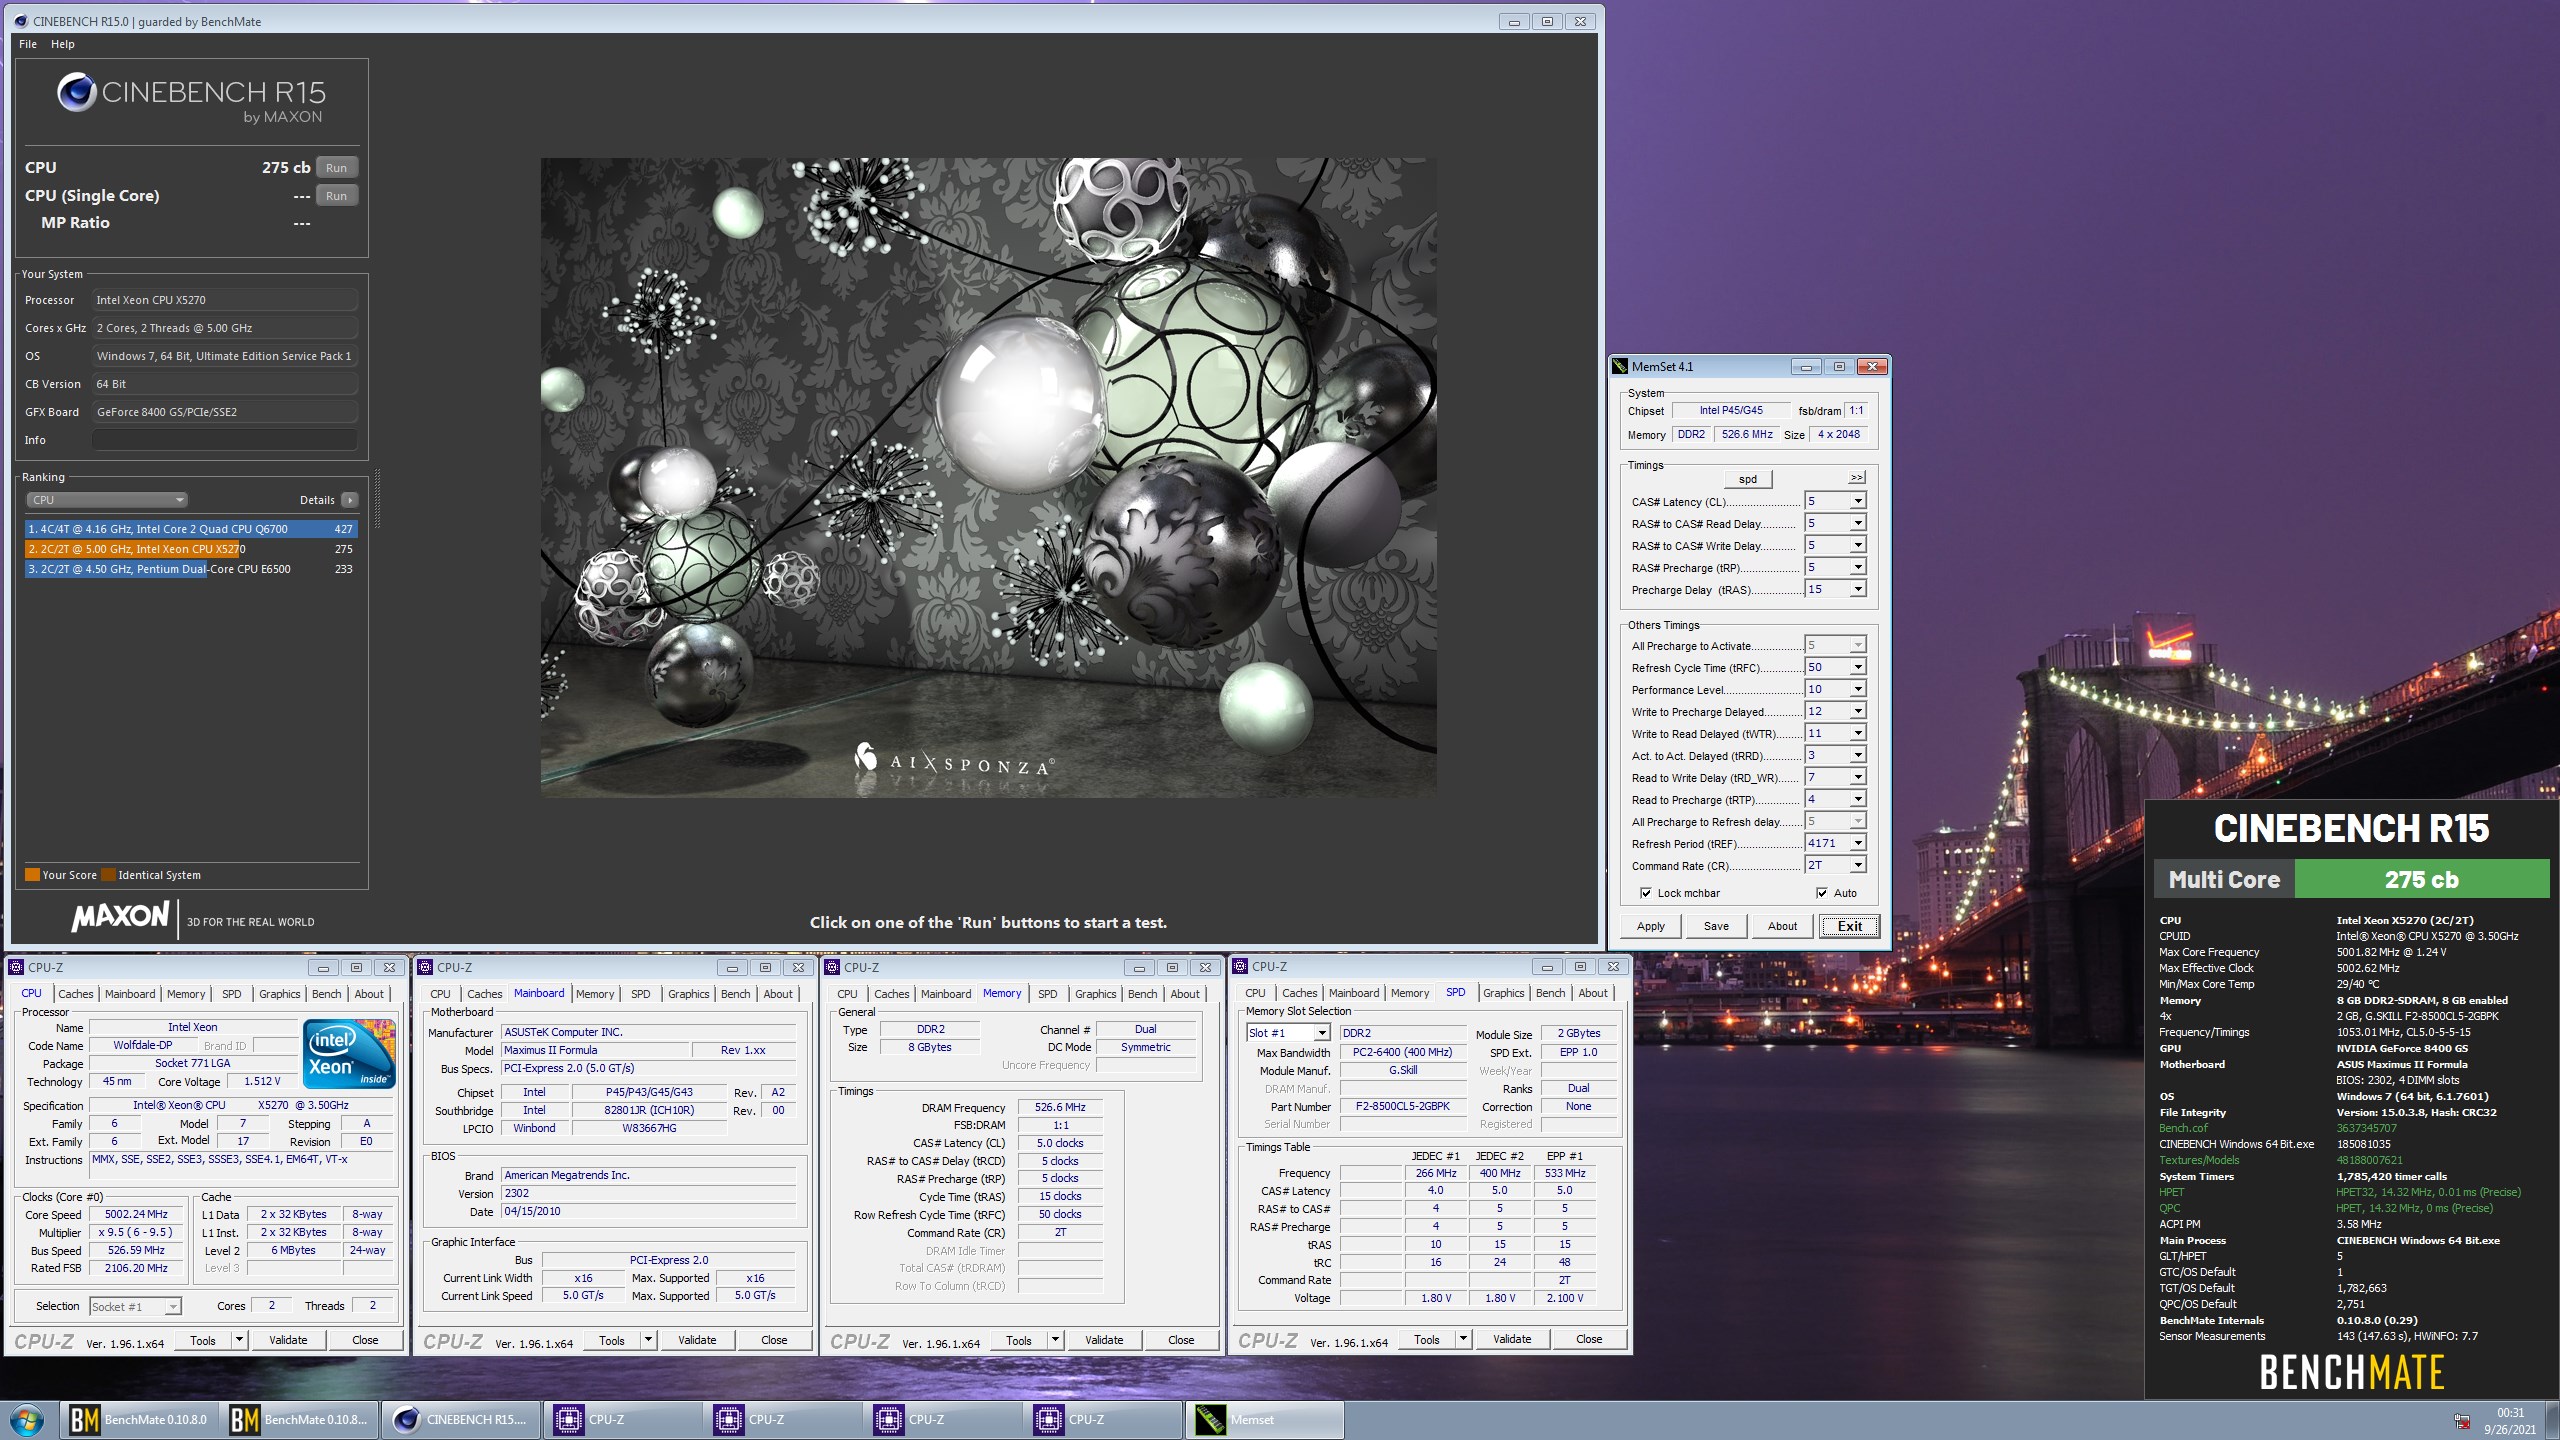Click Bench.cof file integrity entry
Viewport: 2560px width, 1440px height.
coord(2183,1128)
